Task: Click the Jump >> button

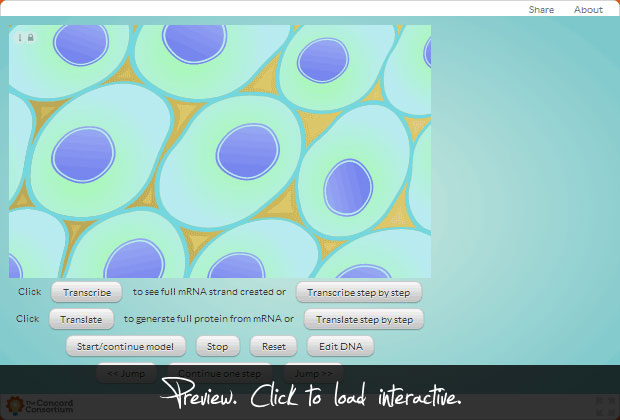Action: coord(313,373)
